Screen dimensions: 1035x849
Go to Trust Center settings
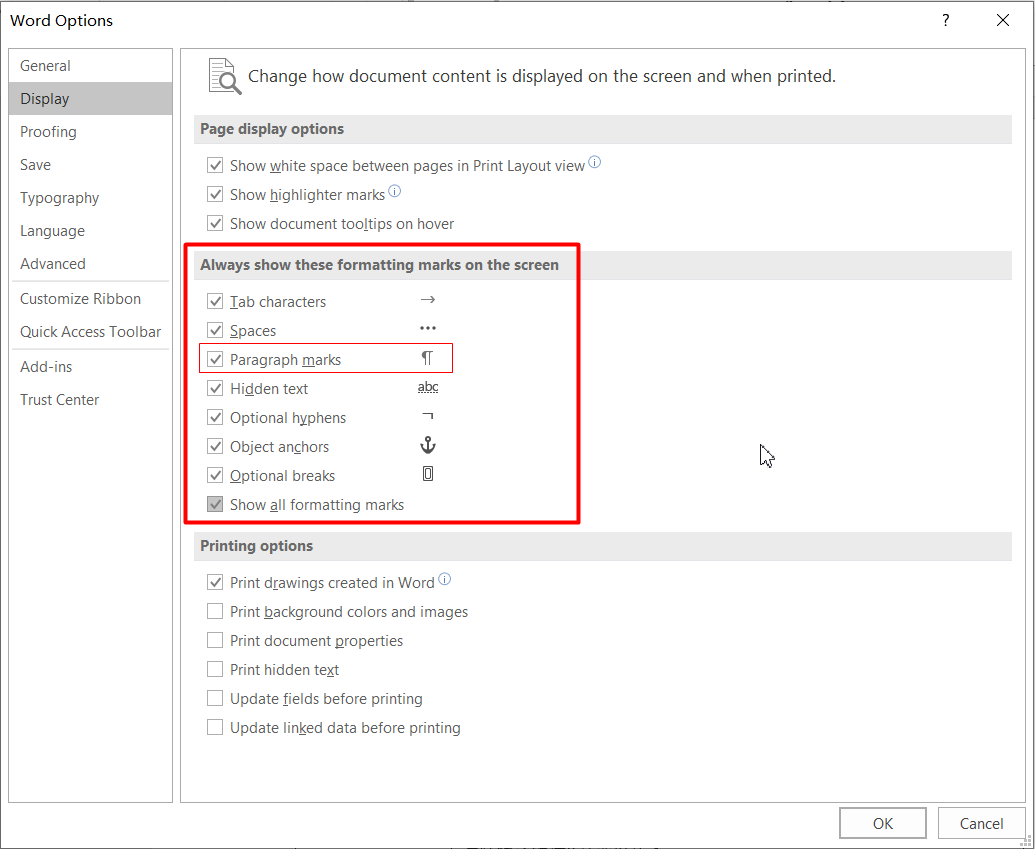point(90,400)
